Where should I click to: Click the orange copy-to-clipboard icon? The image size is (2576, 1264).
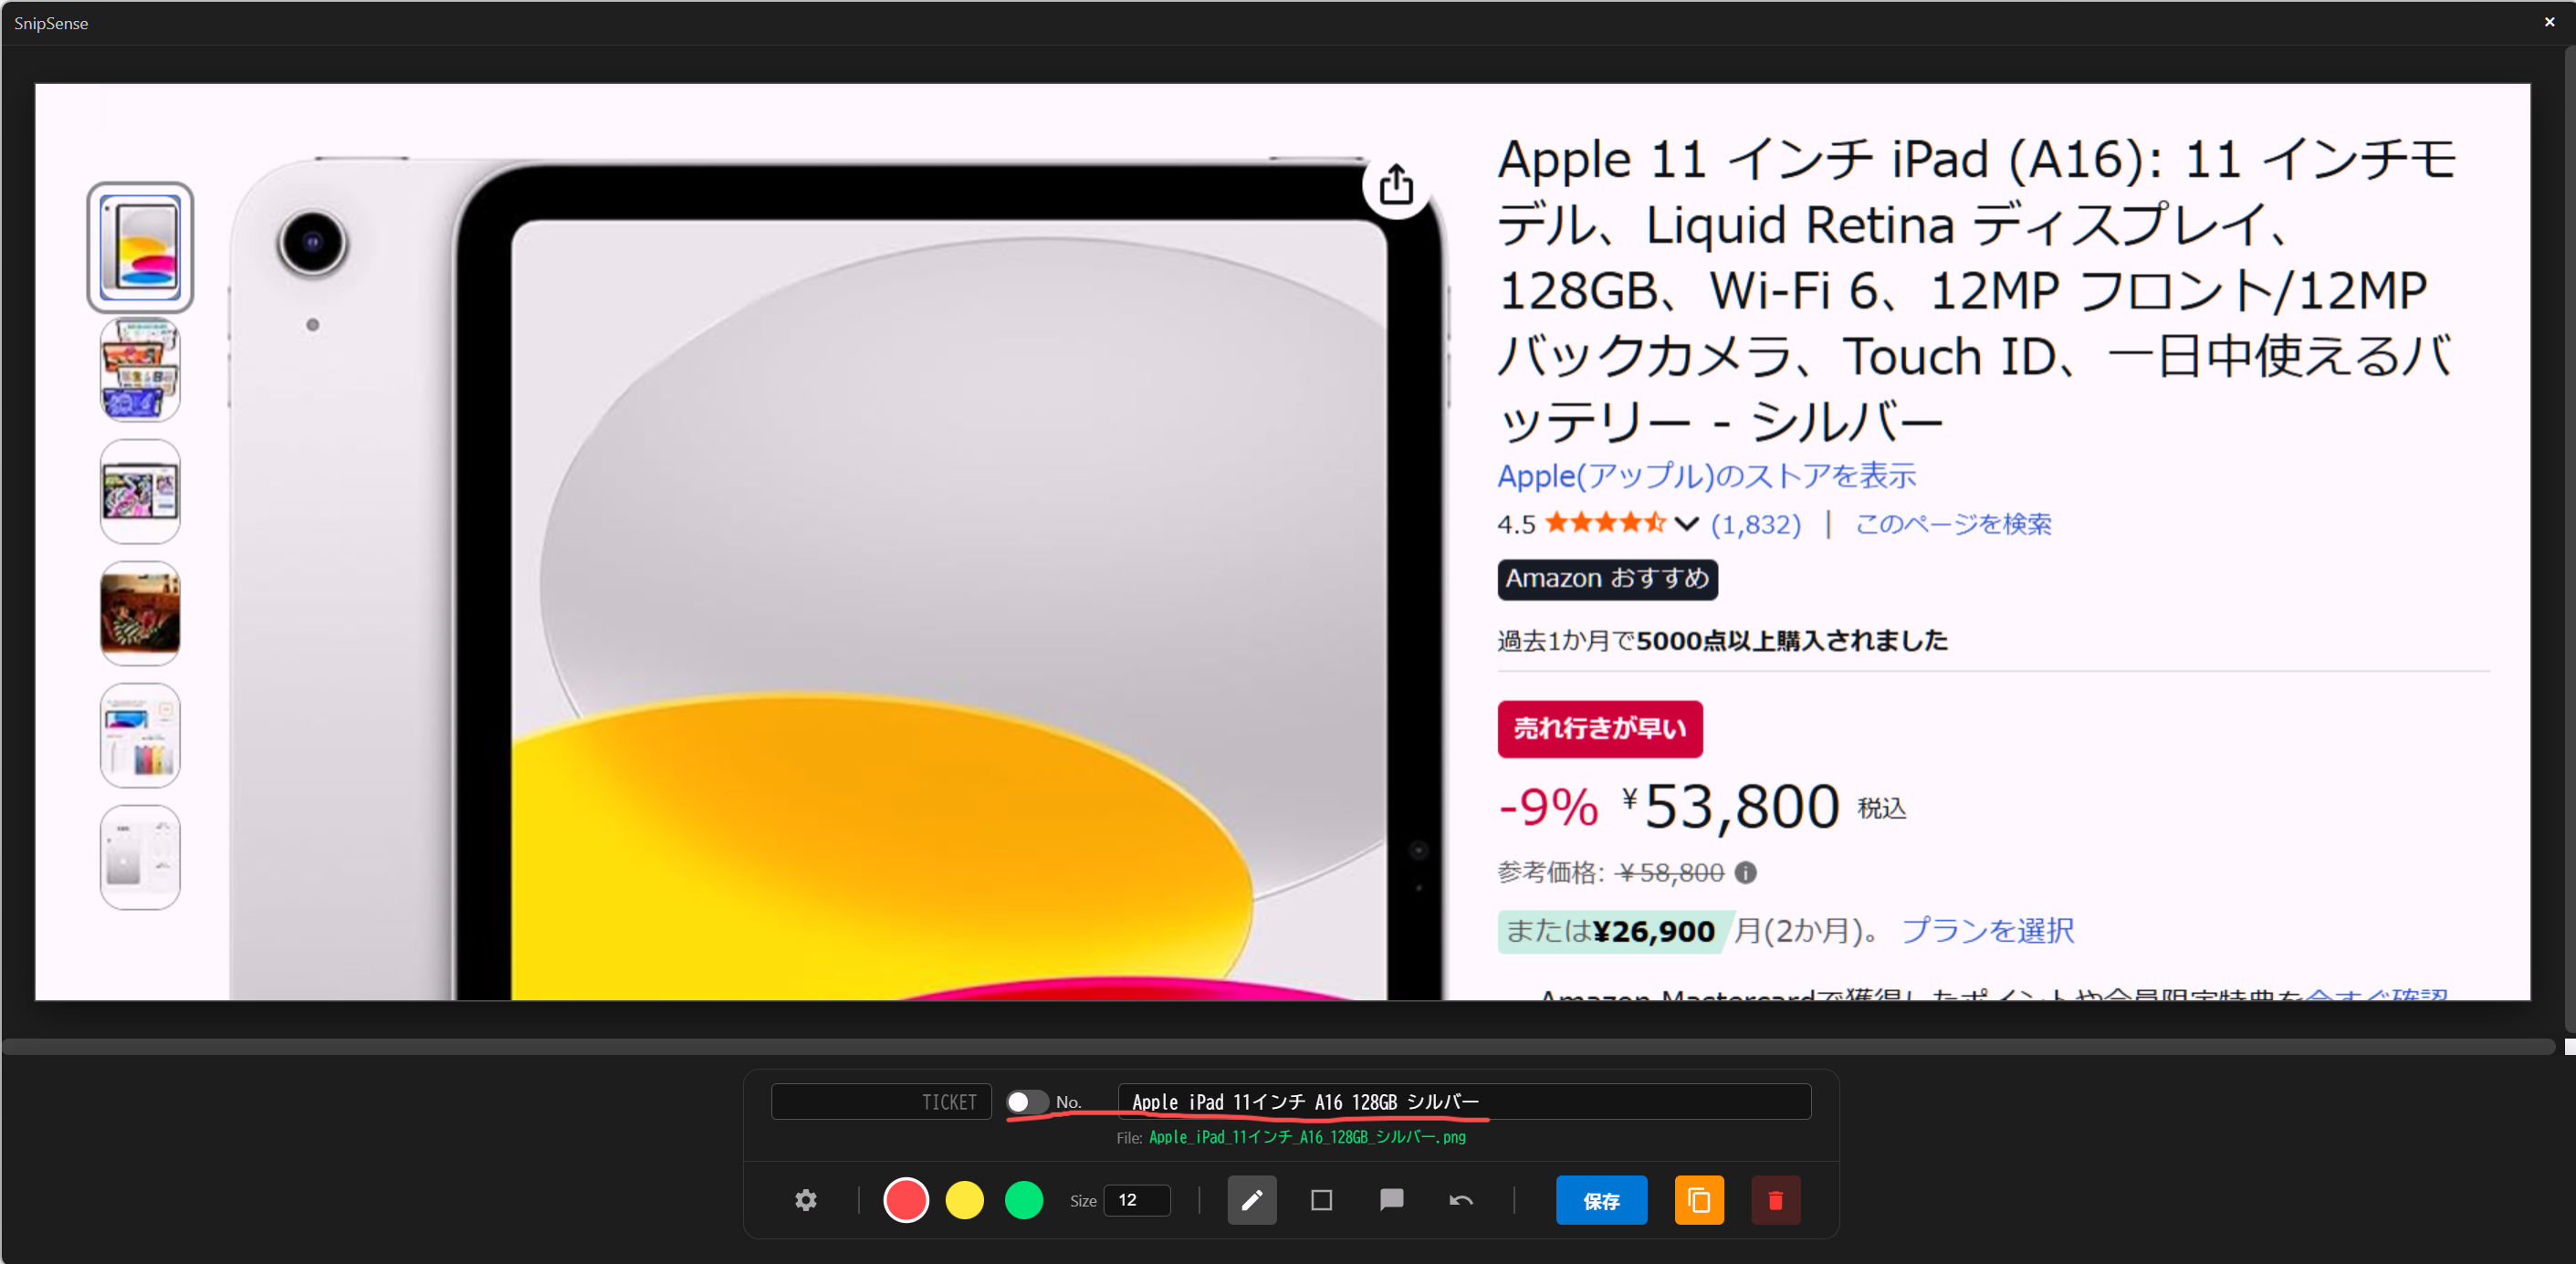pyautogui.click(x=1699, y=1200)
